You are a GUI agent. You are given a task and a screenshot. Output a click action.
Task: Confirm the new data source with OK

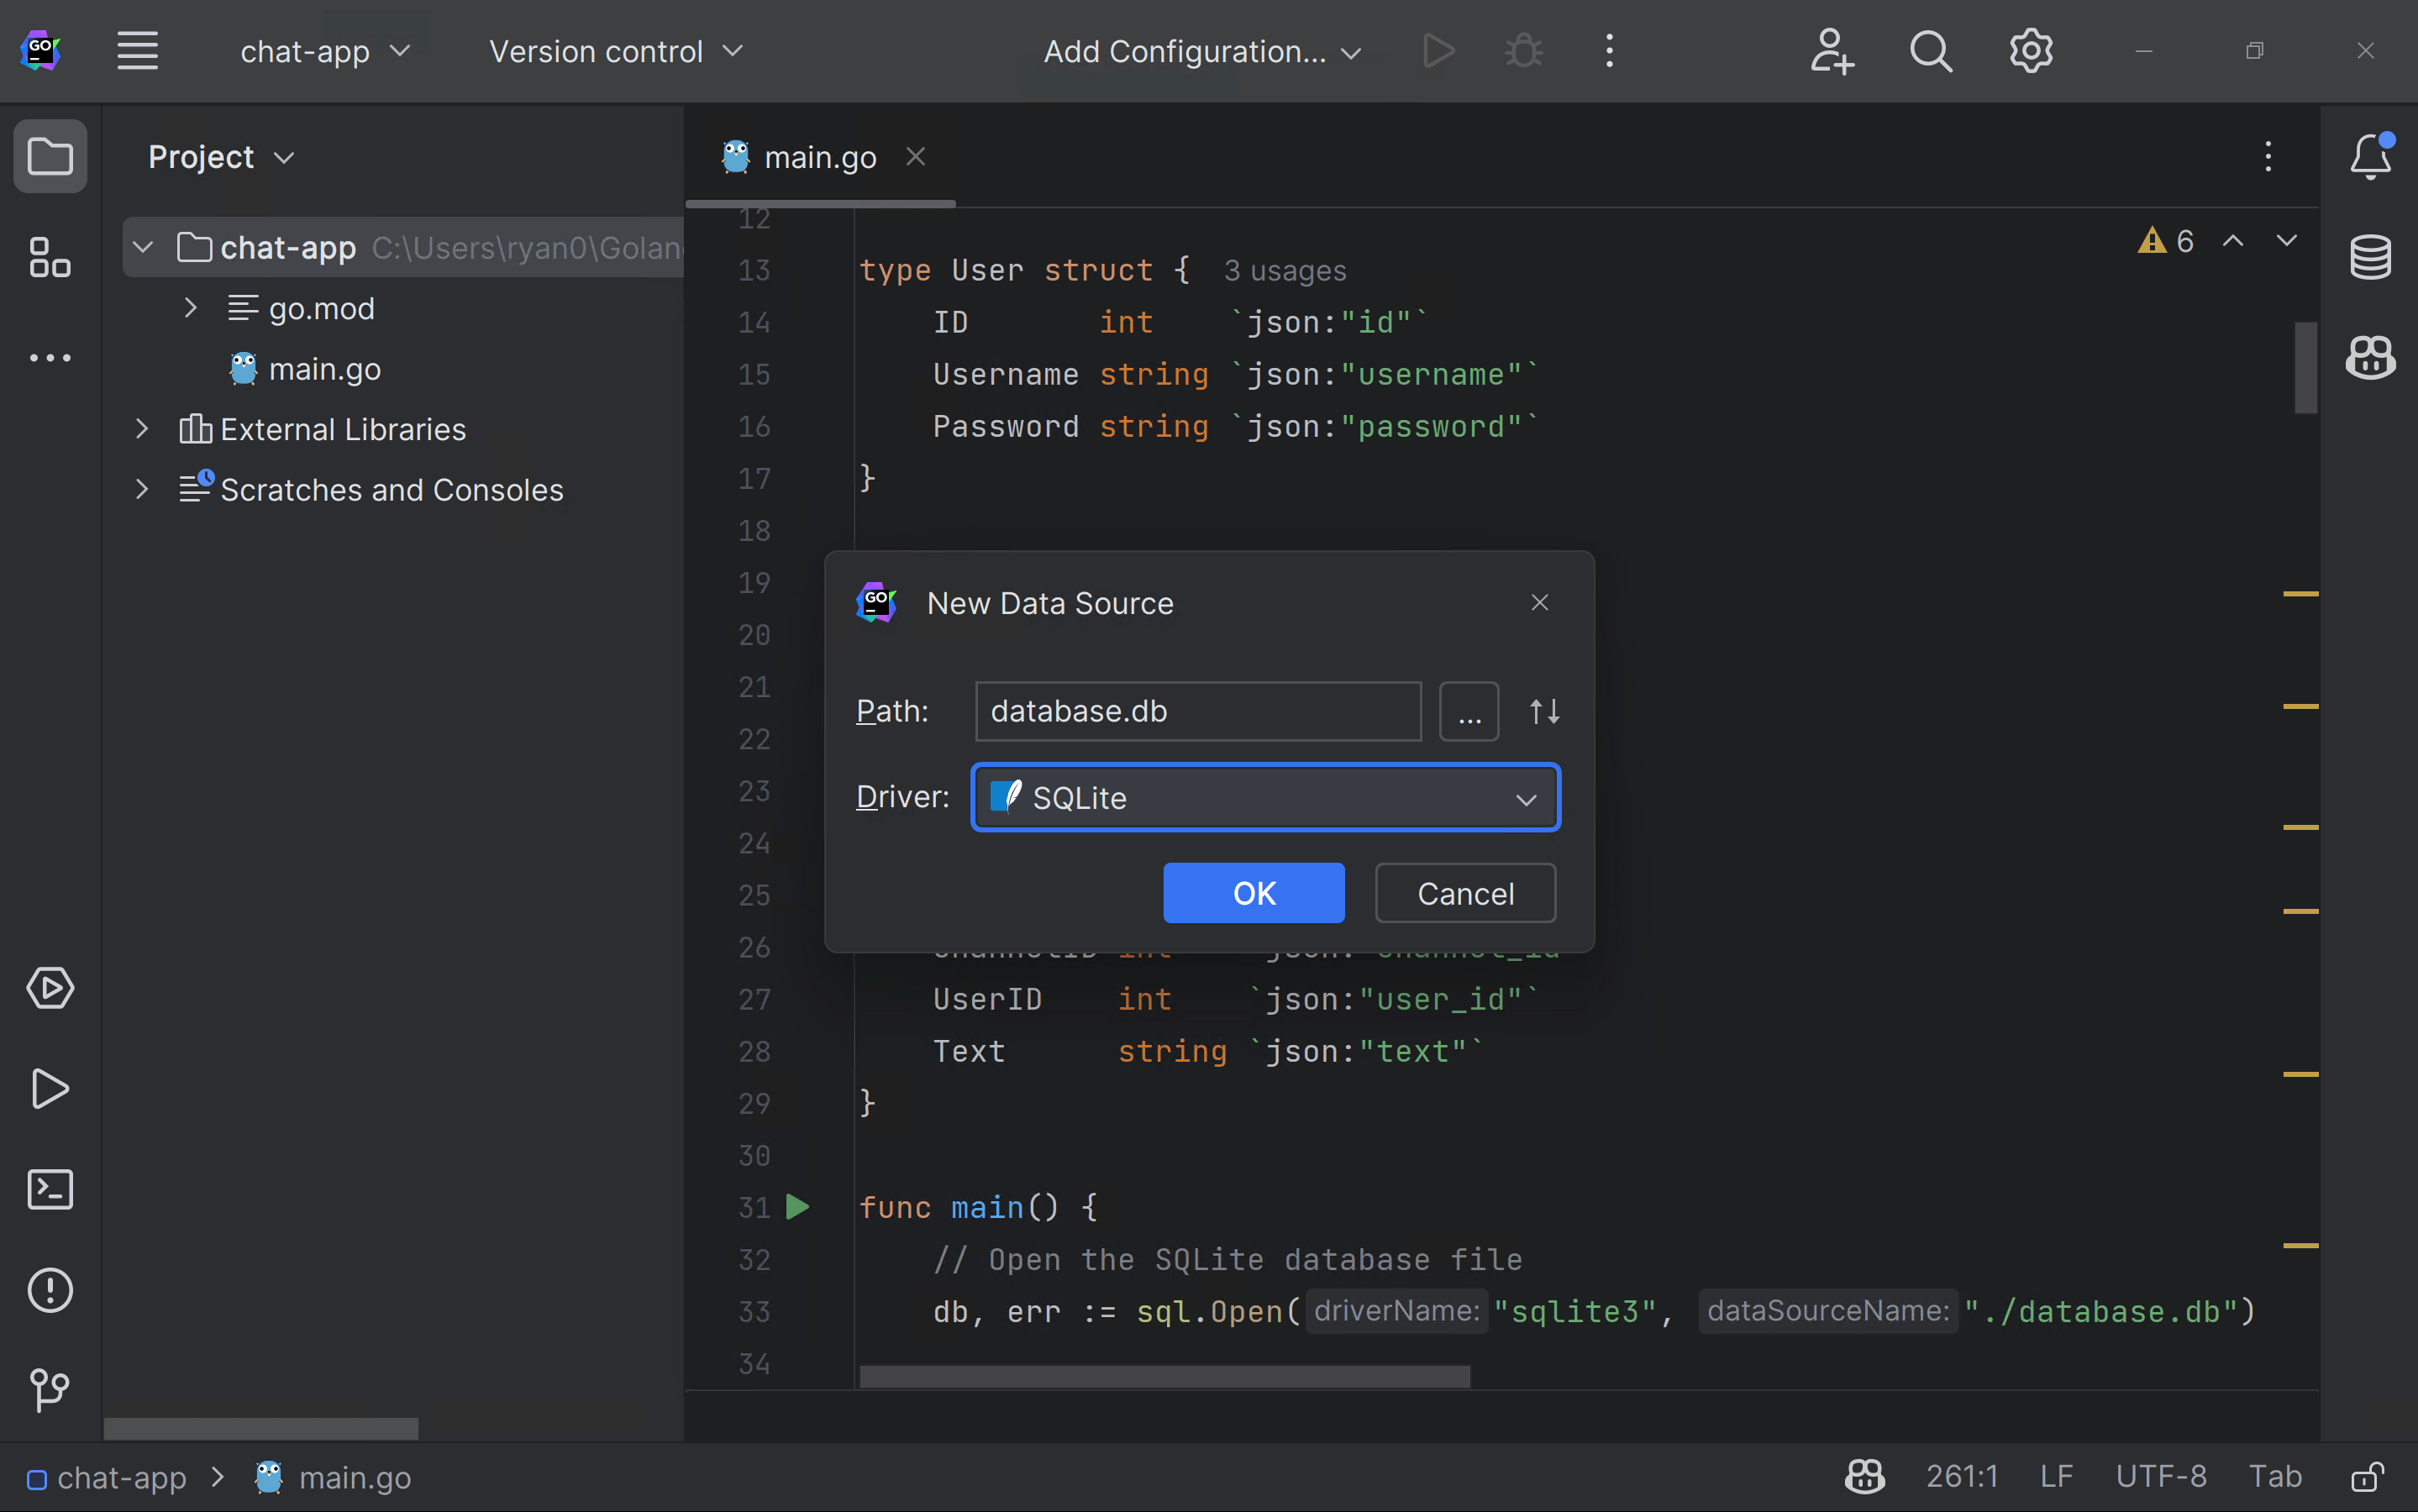click(x=1253, y=893)
